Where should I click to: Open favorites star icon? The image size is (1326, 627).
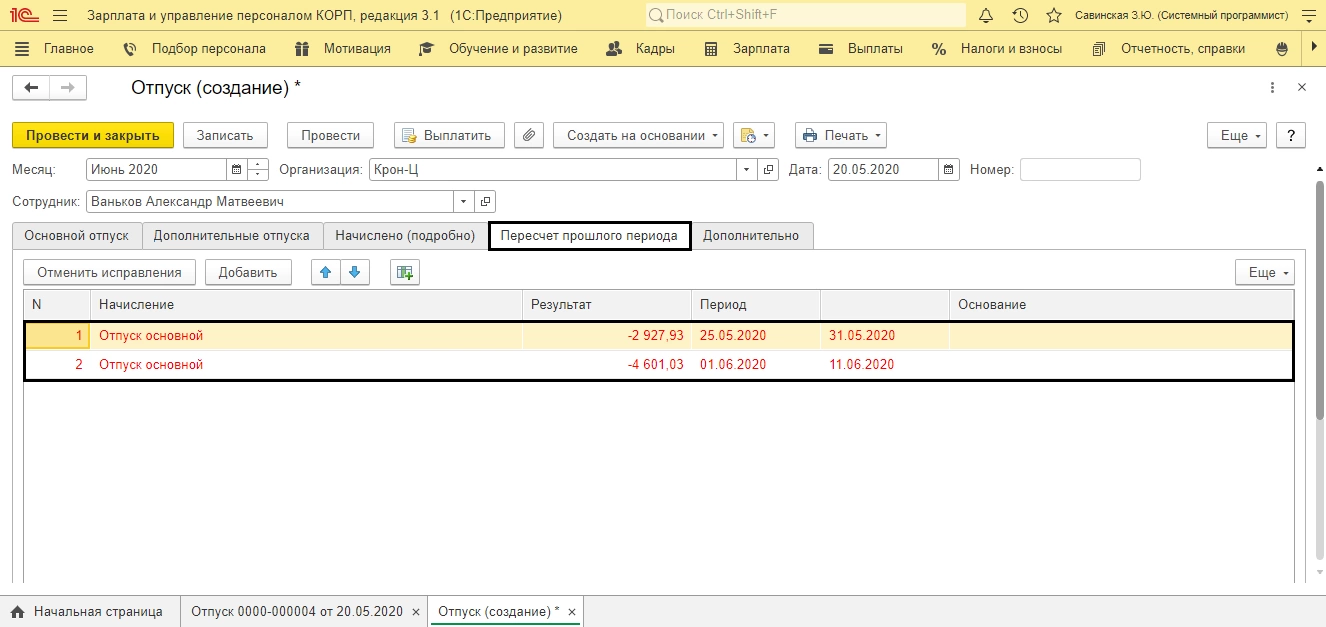point(1053,16)
